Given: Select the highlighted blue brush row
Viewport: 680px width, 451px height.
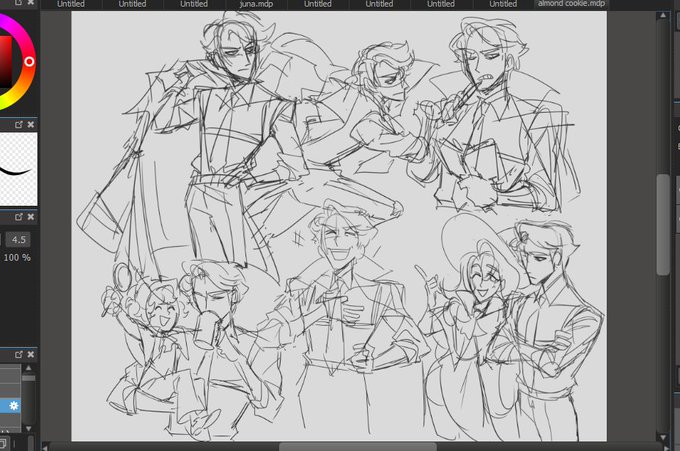Looking at the screenshot, I should [10, 406].
